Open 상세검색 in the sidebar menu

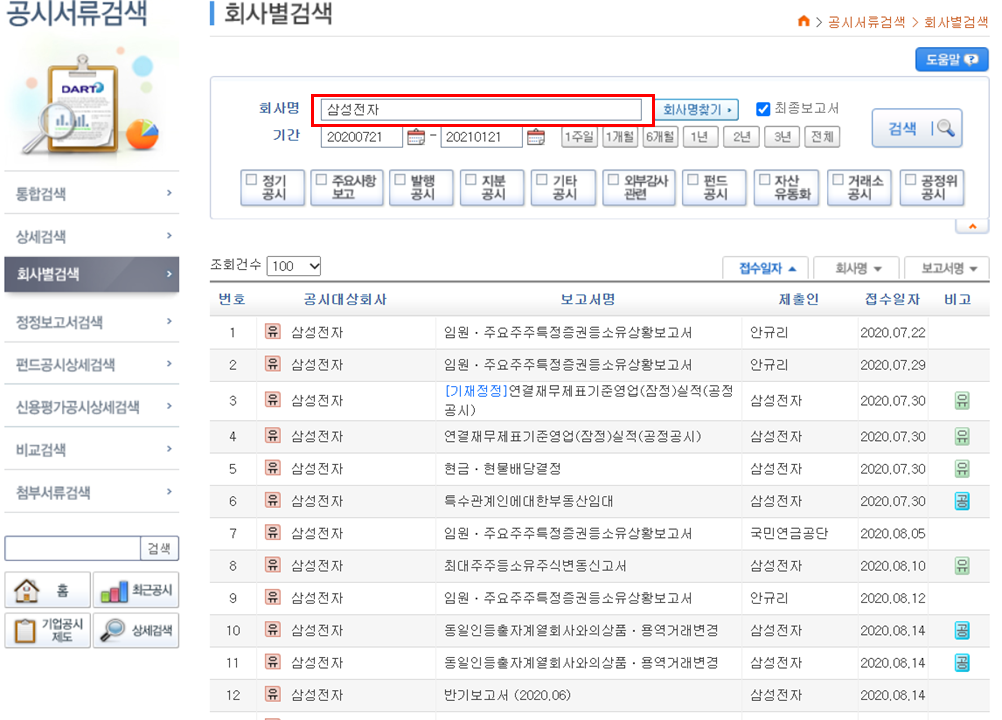(91, 236)
